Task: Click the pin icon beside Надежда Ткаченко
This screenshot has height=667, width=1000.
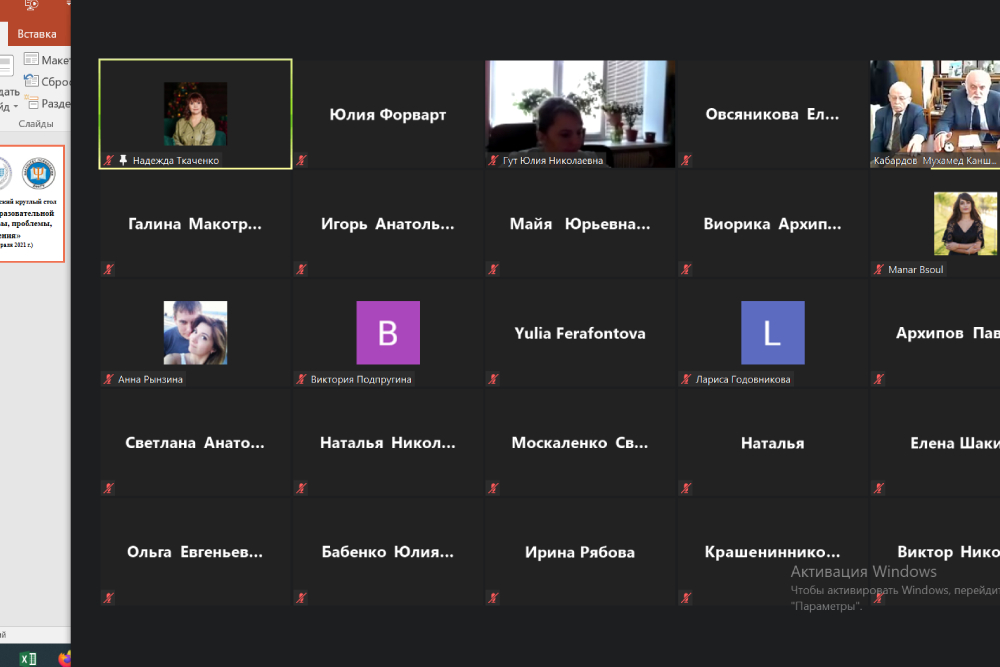Action: click(123, 160)
